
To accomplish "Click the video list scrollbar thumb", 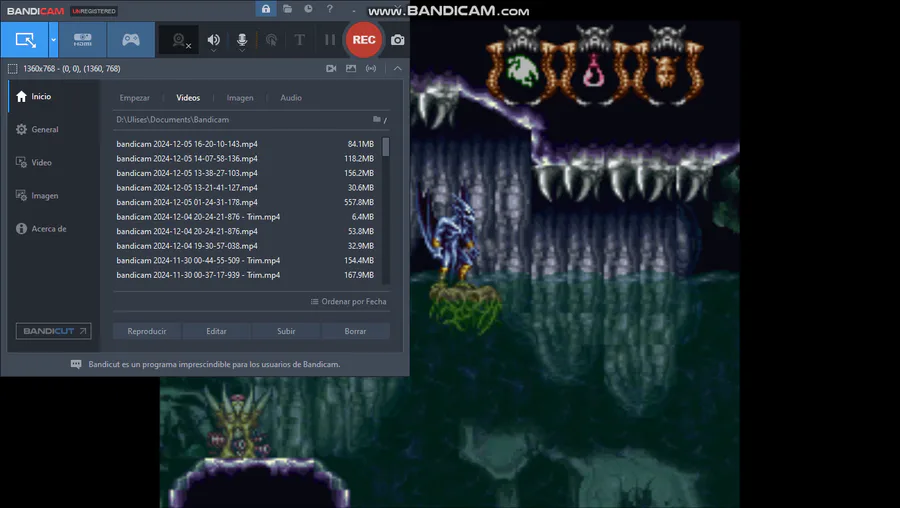I will (386, 147).
